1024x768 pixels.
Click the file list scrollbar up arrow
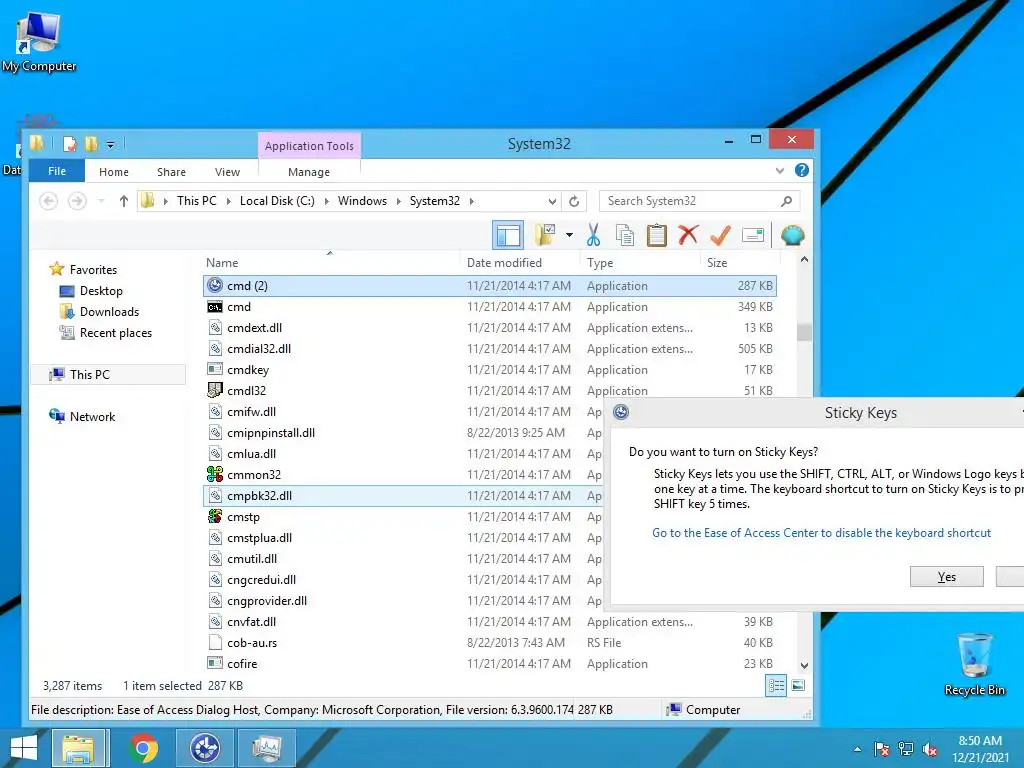click(x=805, y=259)
